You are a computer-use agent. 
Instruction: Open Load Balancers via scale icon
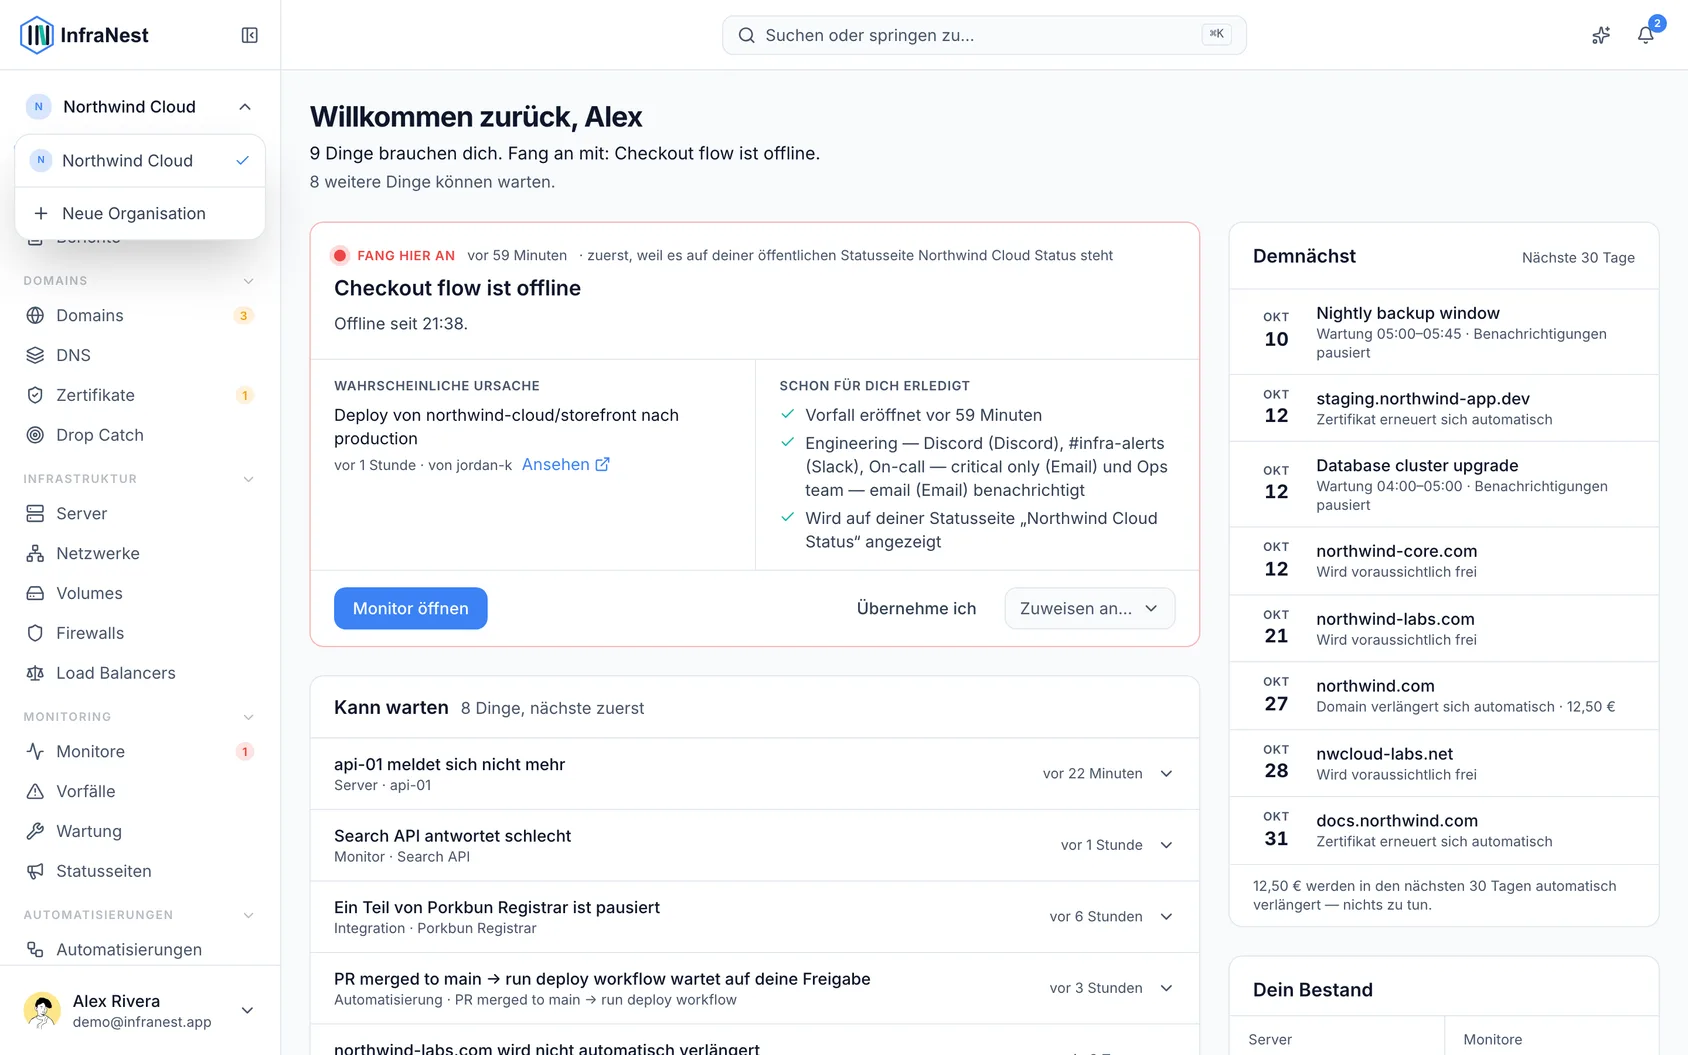point(35,673)
